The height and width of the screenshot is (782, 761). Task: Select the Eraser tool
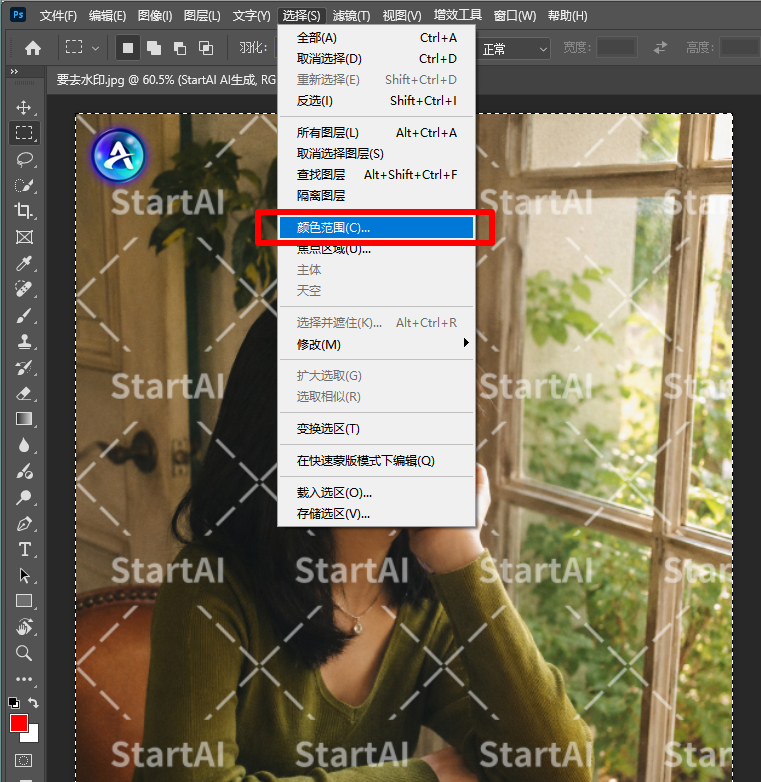tap(24, 393)
